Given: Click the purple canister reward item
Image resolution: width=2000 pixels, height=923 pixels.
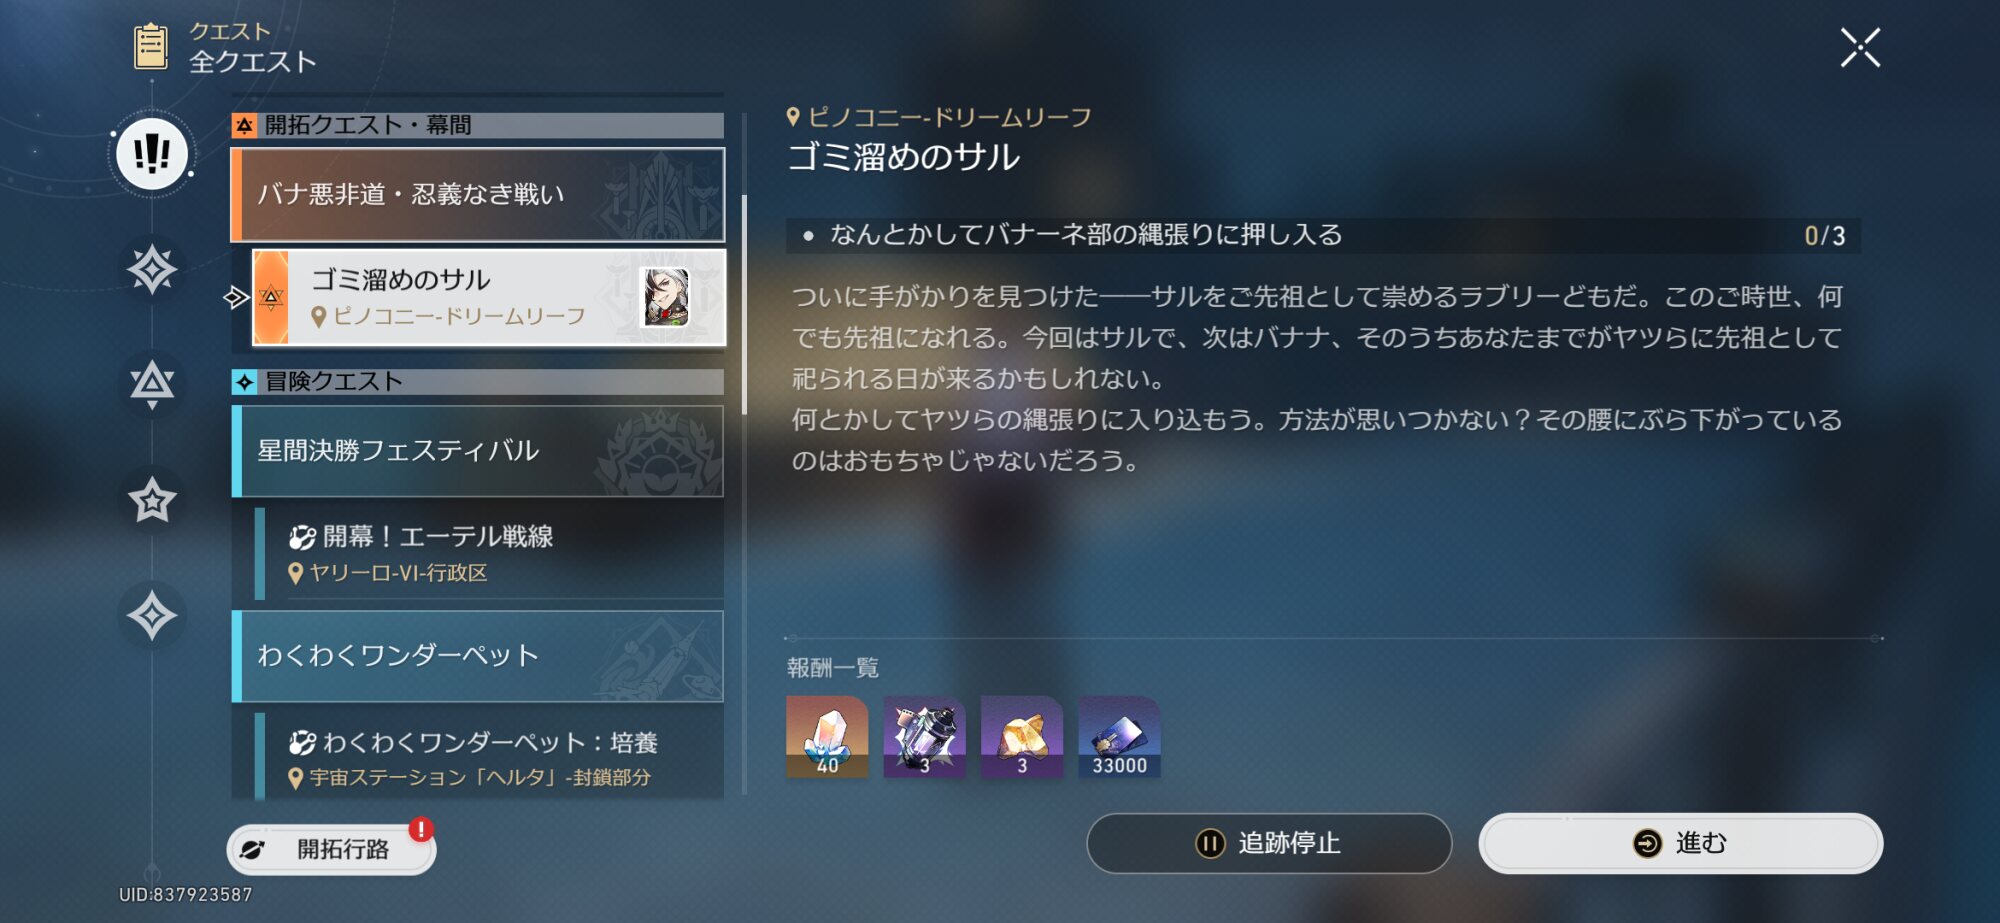Looking at the screenshot, I should click(924, 737).
